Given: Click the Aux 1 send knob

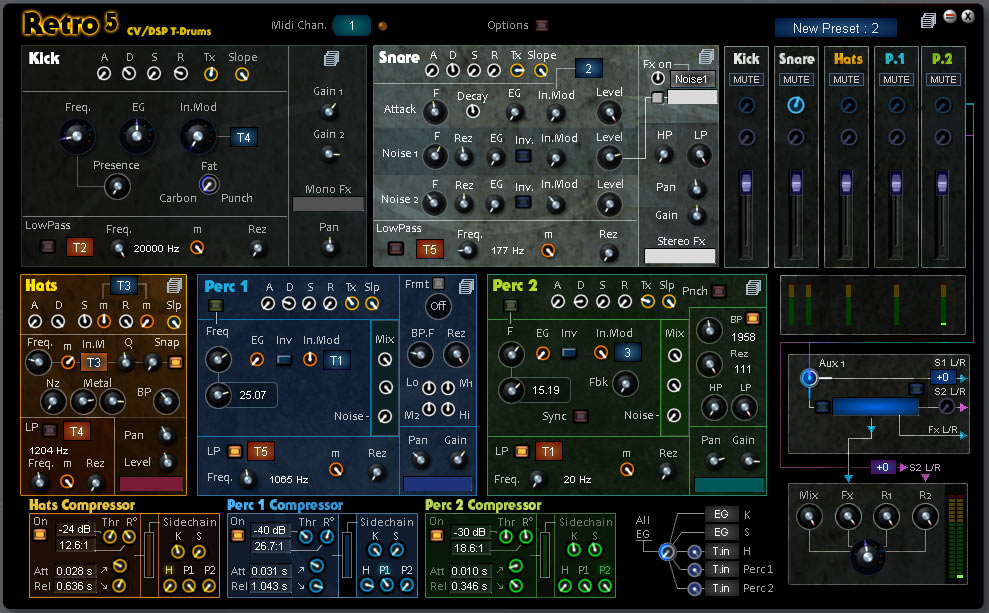Looking at the screenshot, I should click(x=809, y=378).
